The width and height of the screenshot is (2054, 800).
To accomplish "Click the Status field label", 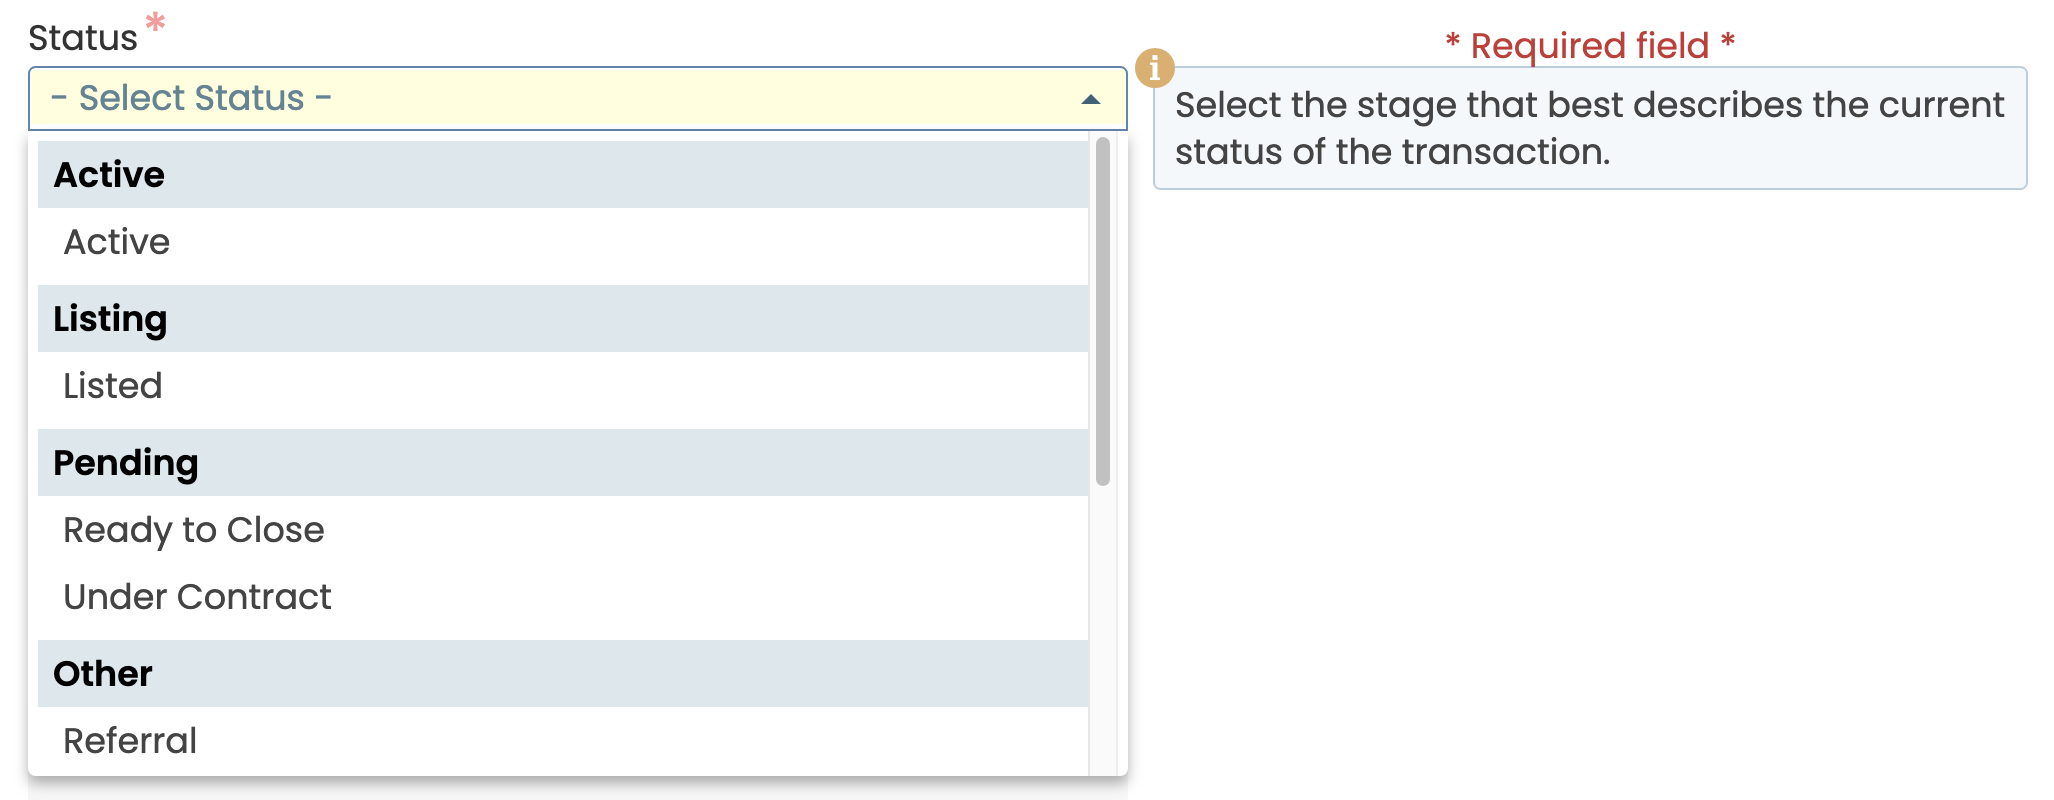I will tap(83, 38).
